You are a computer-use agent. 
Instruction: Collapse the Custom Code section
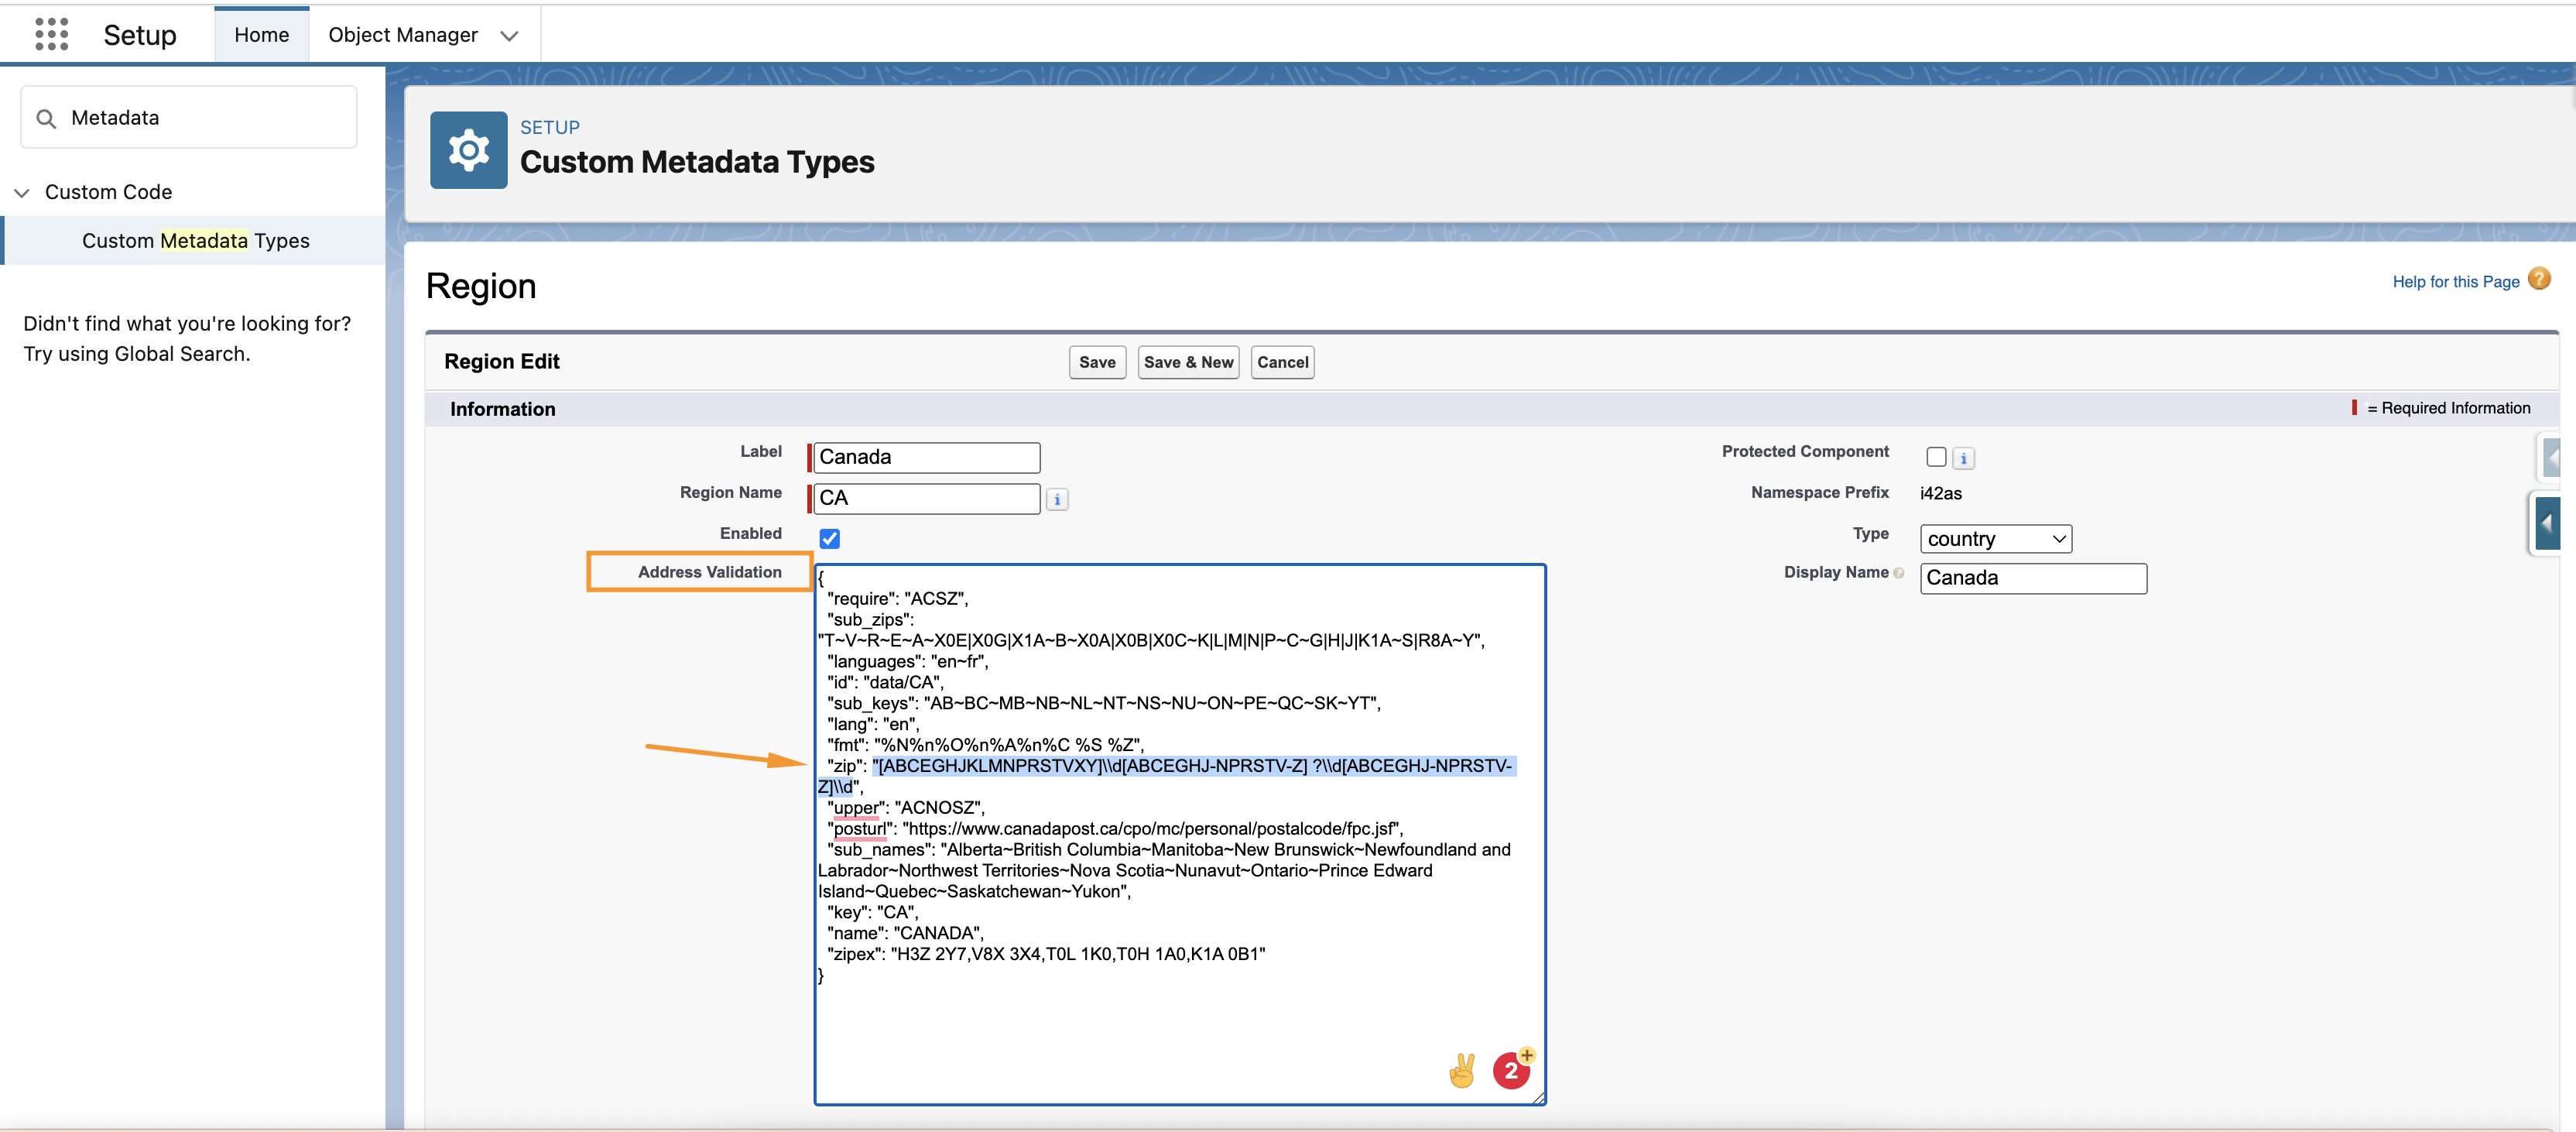pos(22,192)
